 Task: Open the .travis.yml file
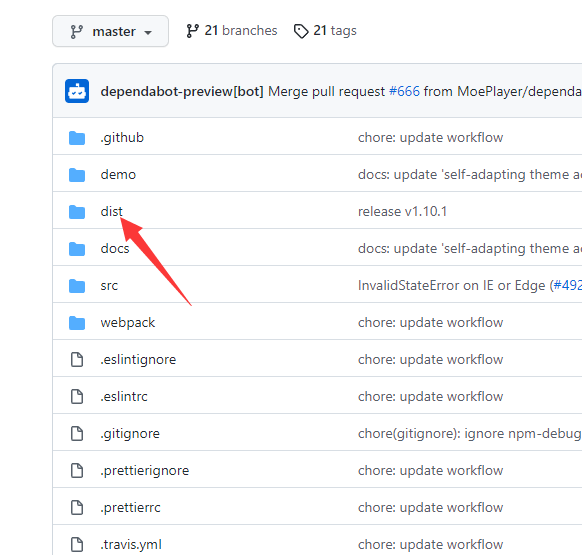[131, 545]
